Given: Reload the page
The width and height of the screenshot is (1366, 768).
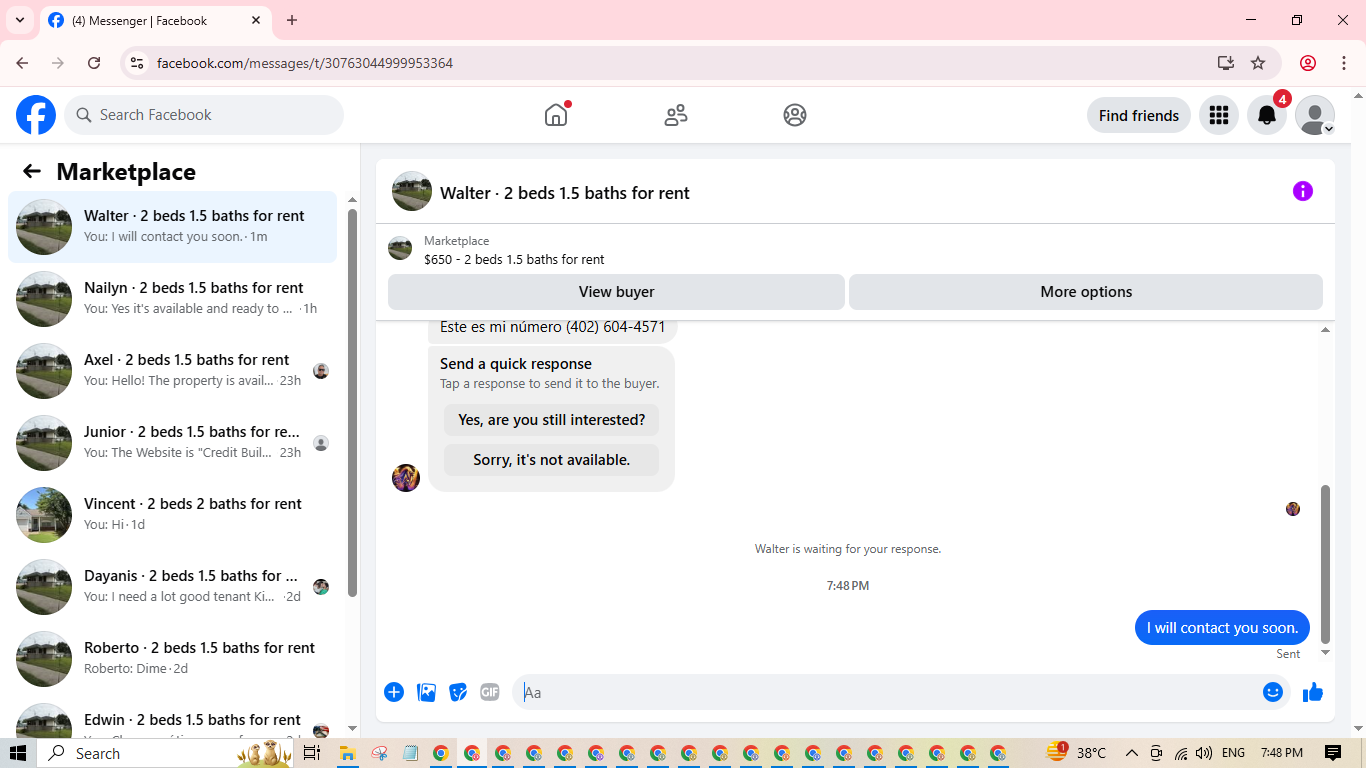Looking at the screenshot, I should [x=94, y=63].
